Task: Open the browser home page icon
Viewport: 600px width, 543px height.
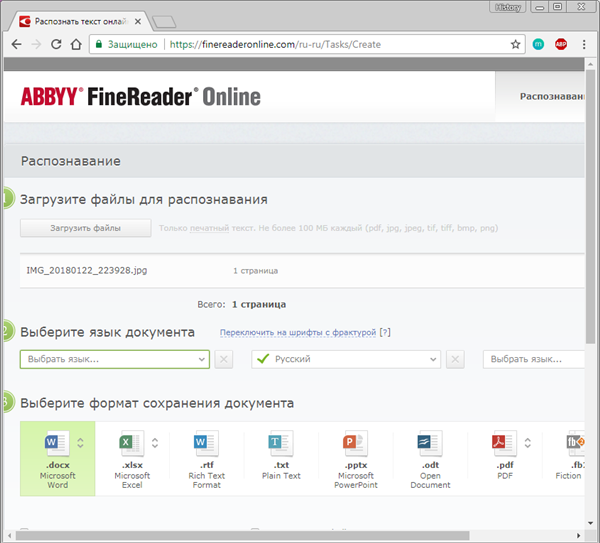Action: click(76, 44)
